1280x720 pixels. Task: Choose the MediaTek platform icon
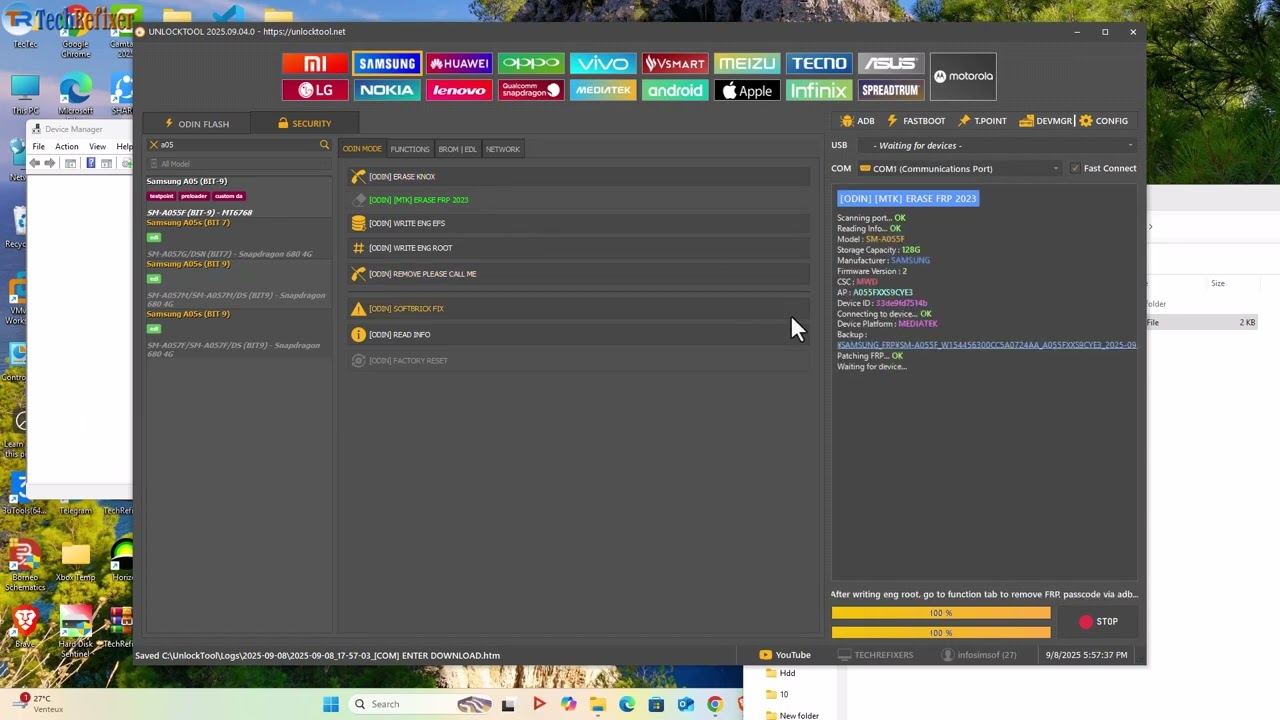coord(603,90)
